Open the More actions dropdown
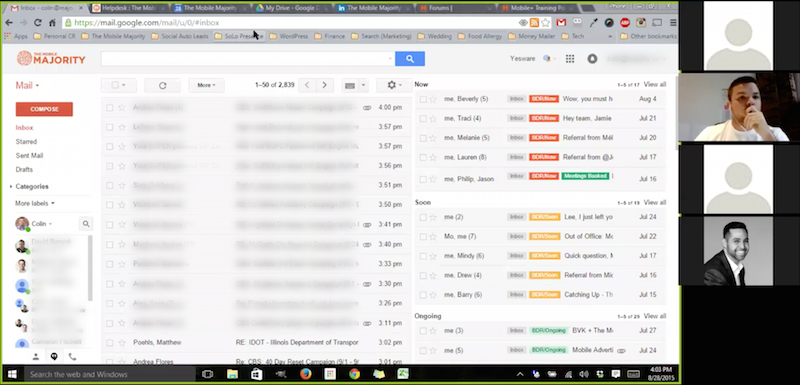 point(206,85)
